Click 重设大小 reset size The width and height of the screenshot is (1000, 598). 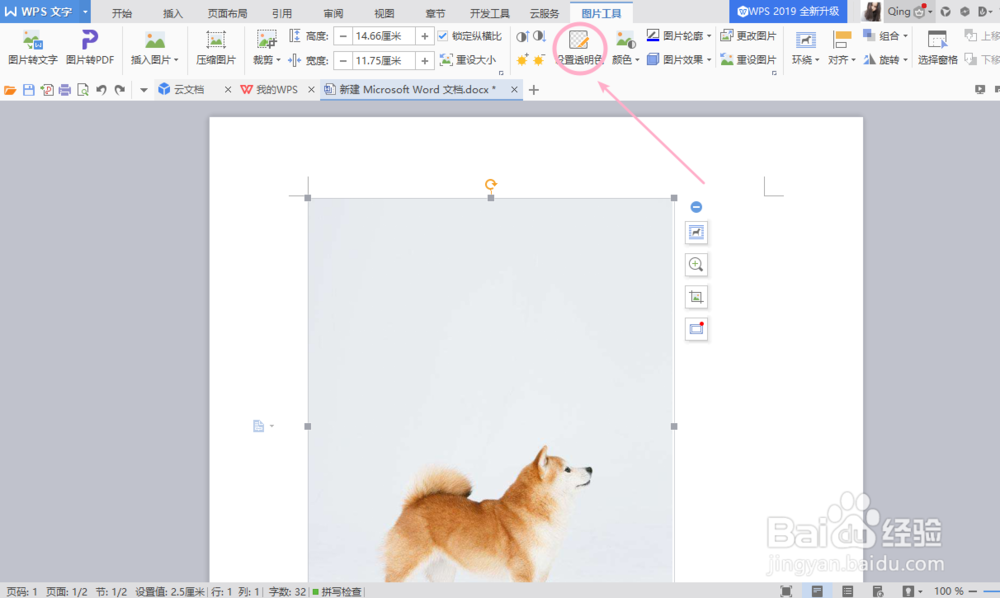pyautogui.click(x=467, y=60)
